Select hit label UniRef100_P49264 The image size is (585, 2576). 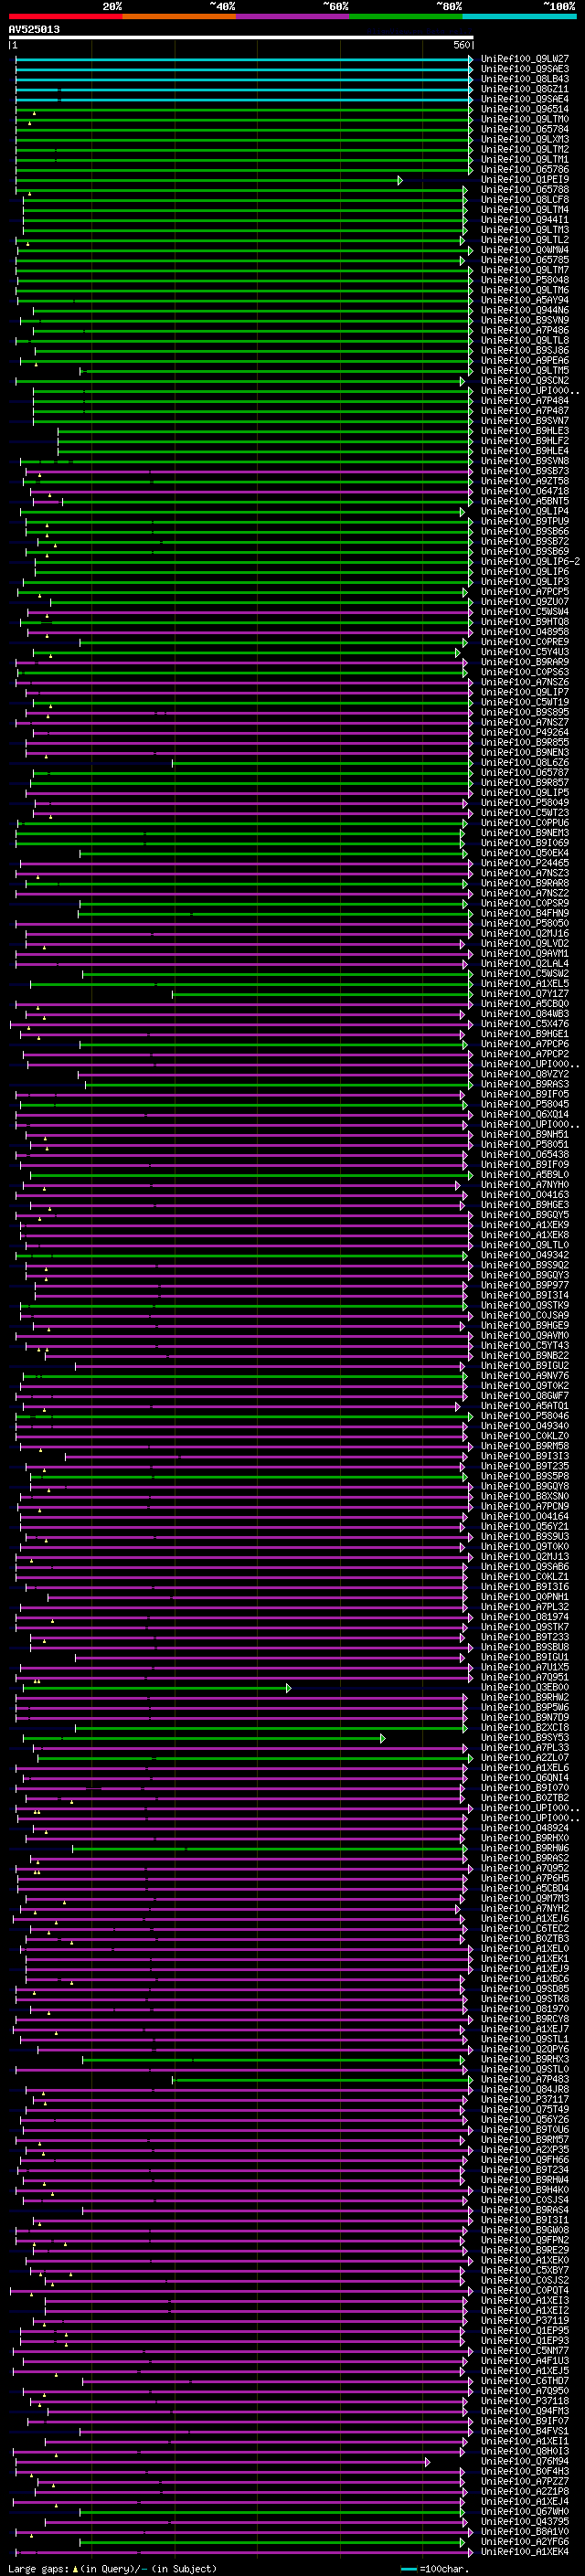(525, 733)
